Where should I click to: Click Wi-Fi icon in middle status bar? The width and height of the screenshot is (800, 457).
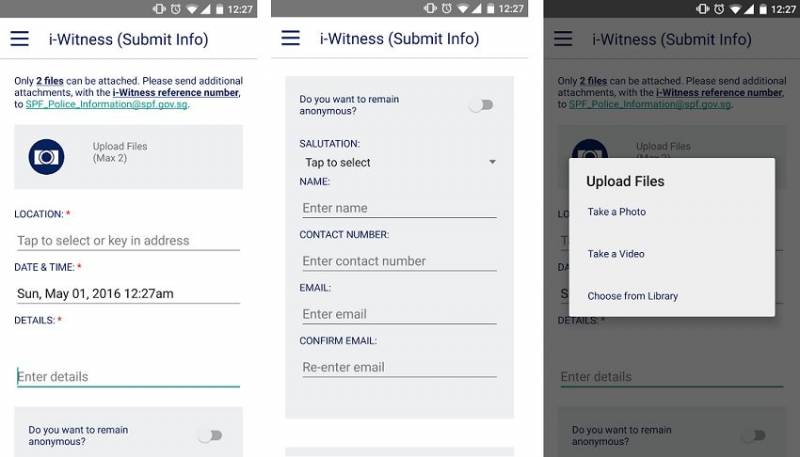click(463, 8)
